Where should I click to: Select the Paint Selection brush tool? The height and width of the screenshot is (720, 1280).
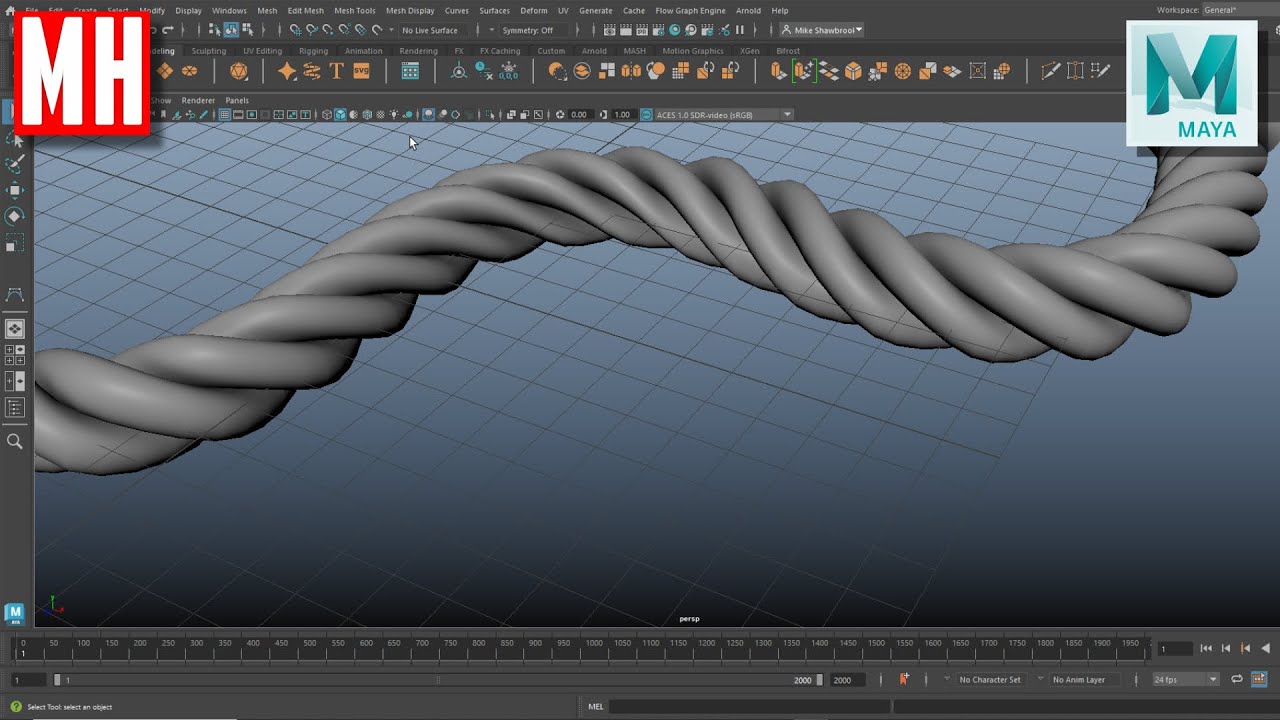(15, 164)
